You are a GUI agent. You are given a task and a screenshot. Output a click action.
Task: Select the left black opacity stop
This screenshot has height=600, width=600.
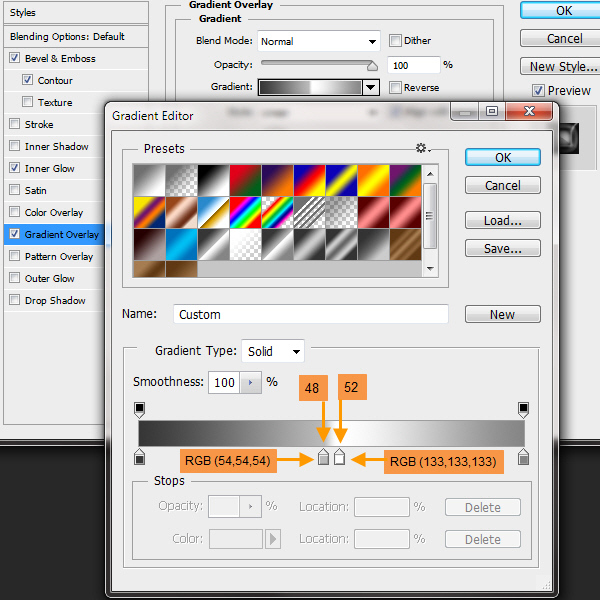pos(139,409)
